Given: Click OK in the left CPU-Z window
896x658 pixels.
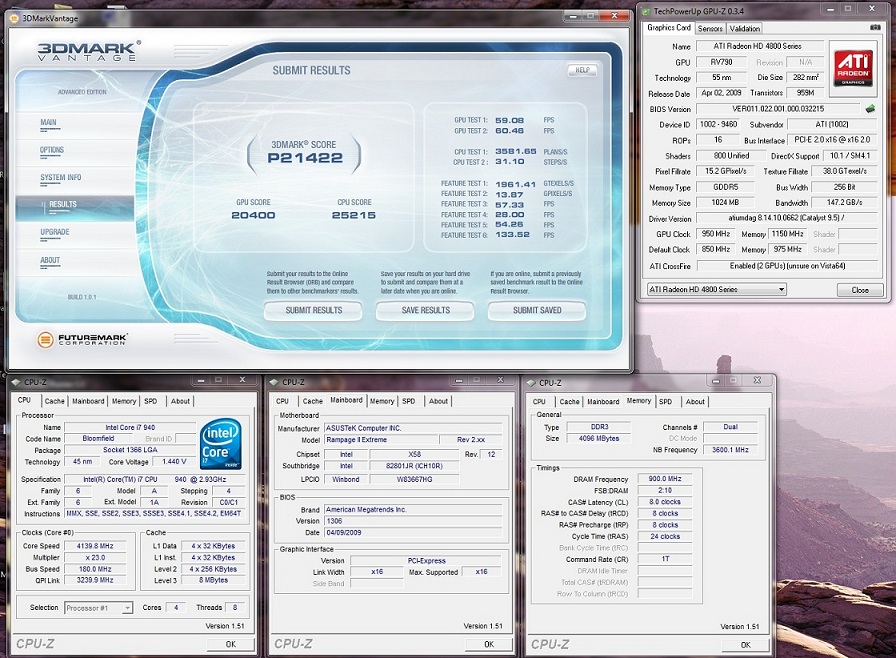Looking at the screenshot, I should pyautogui.click(x=230, y=644).
